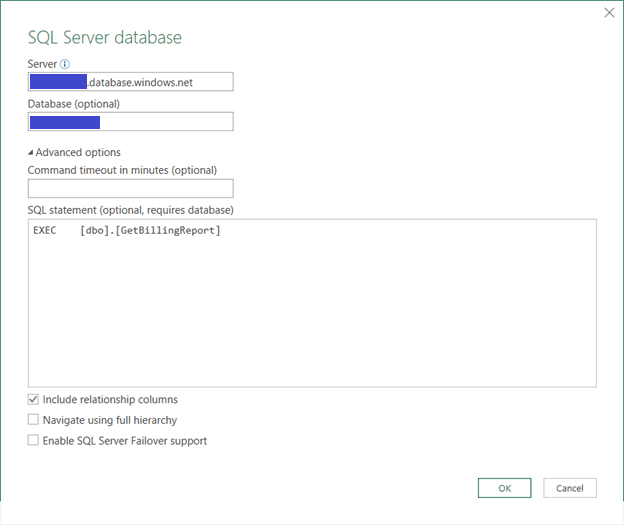Uncheck Include relationship columns
Viewport: 624px width, 525px height.
click(x=33, y=399)
